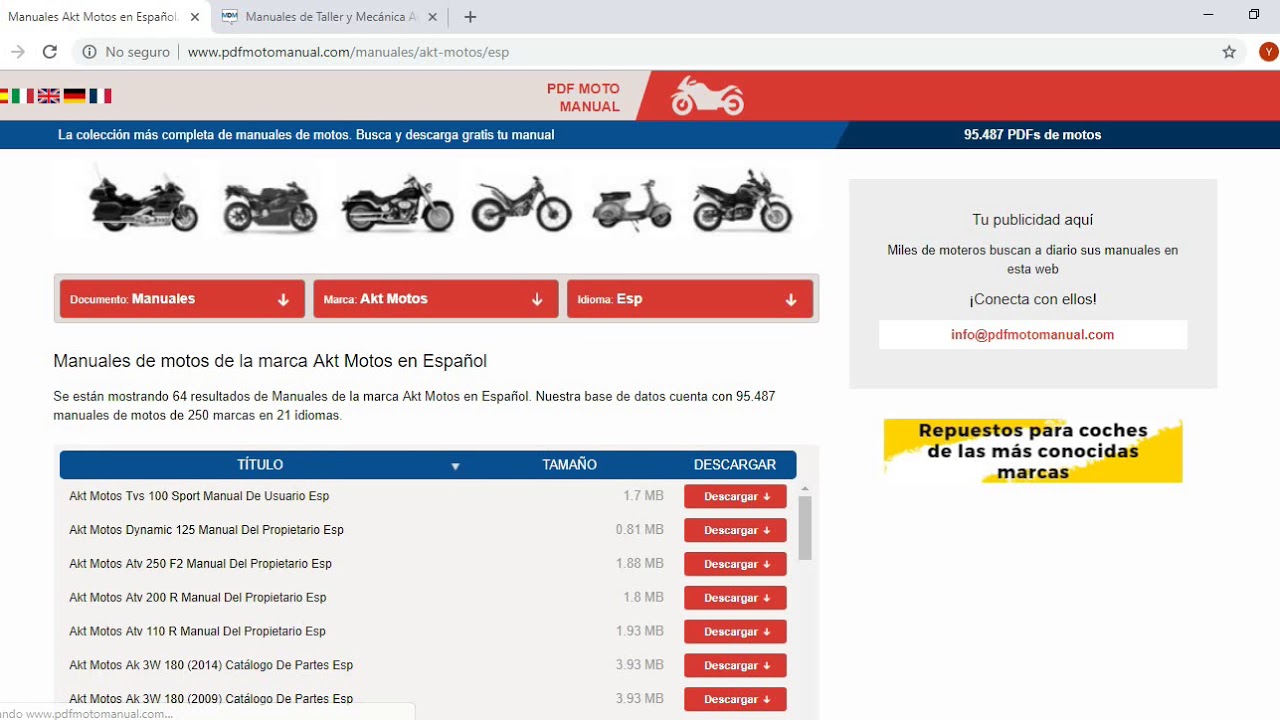
Task: Click 'Akt Motos Dynamic 125 Manual Del Propietario Esp'
Action: pos(206,530)
